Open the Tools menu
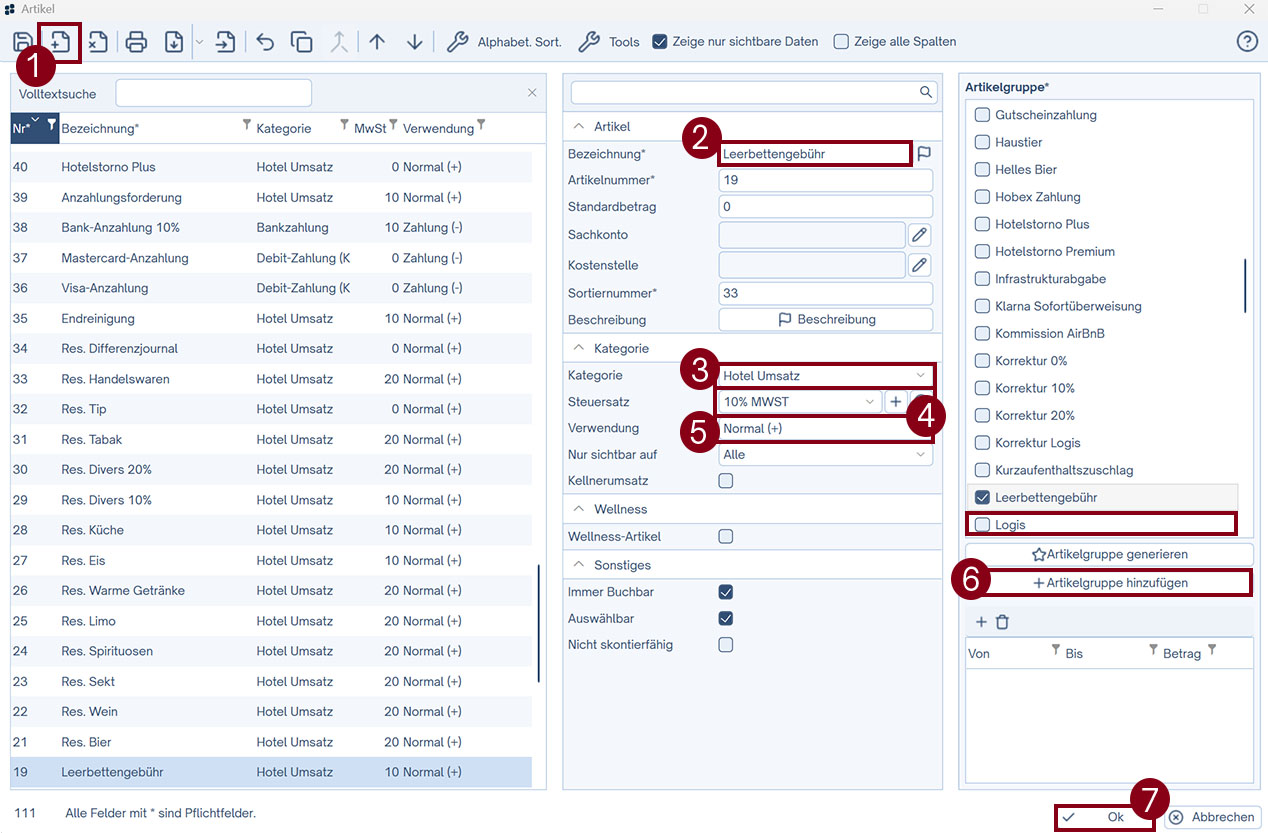1268x833 pixels. [610, 42]
